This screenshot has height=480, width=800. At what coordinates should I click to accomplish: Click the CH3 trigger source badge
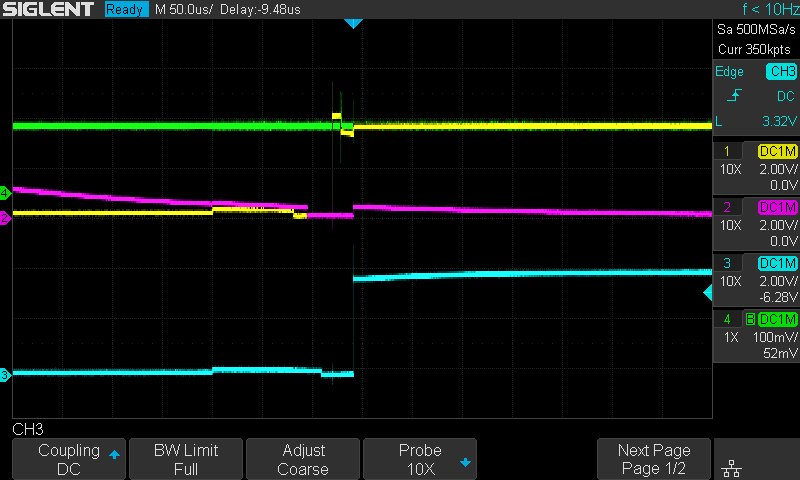click(x=781, y=71)
